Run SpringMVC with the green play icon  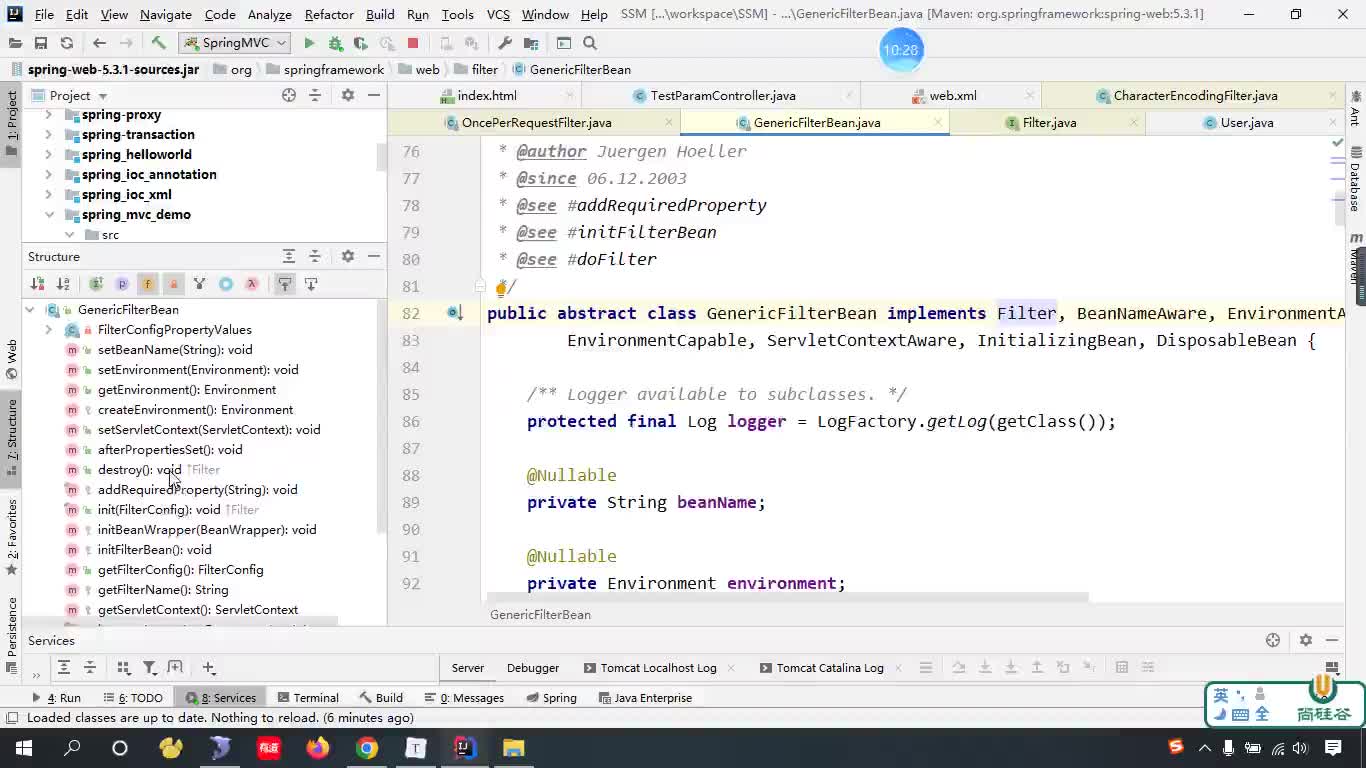(309, 43)
